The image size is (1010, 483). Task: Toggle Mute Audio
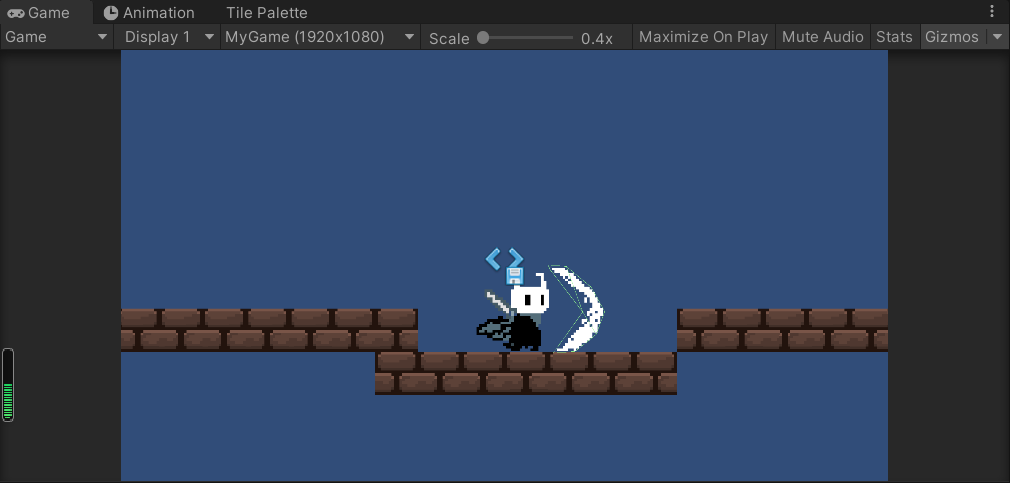coord(823,37)
